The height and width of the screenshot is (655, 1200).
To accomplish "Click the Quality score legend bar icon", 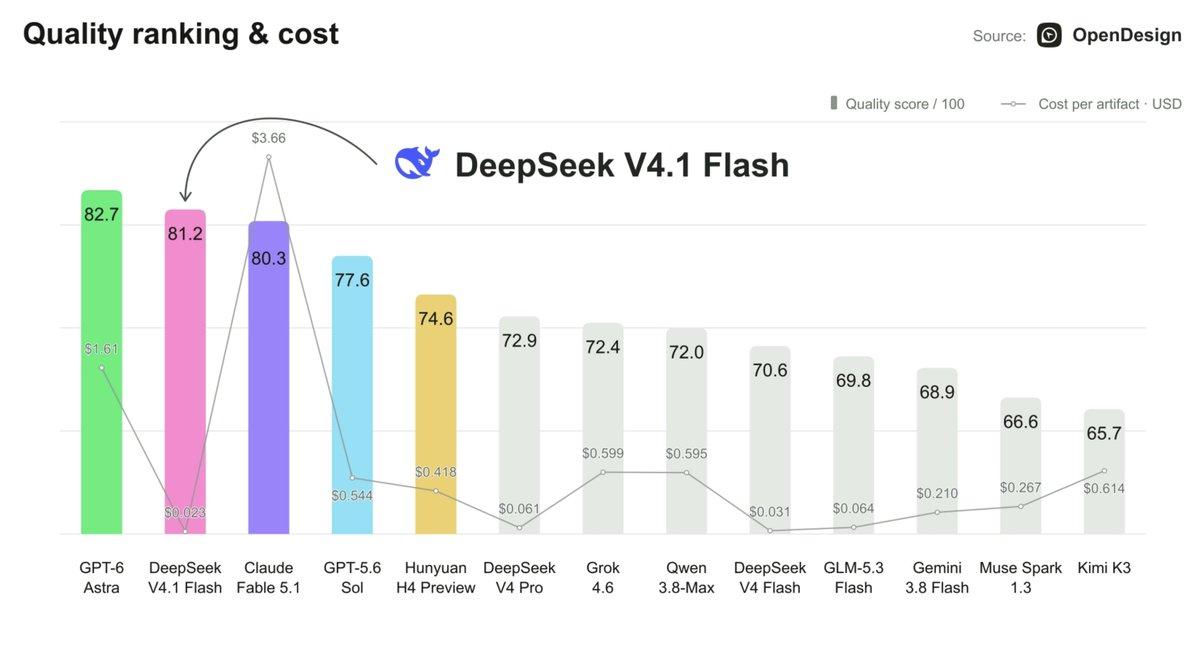I will click(834, 103).
